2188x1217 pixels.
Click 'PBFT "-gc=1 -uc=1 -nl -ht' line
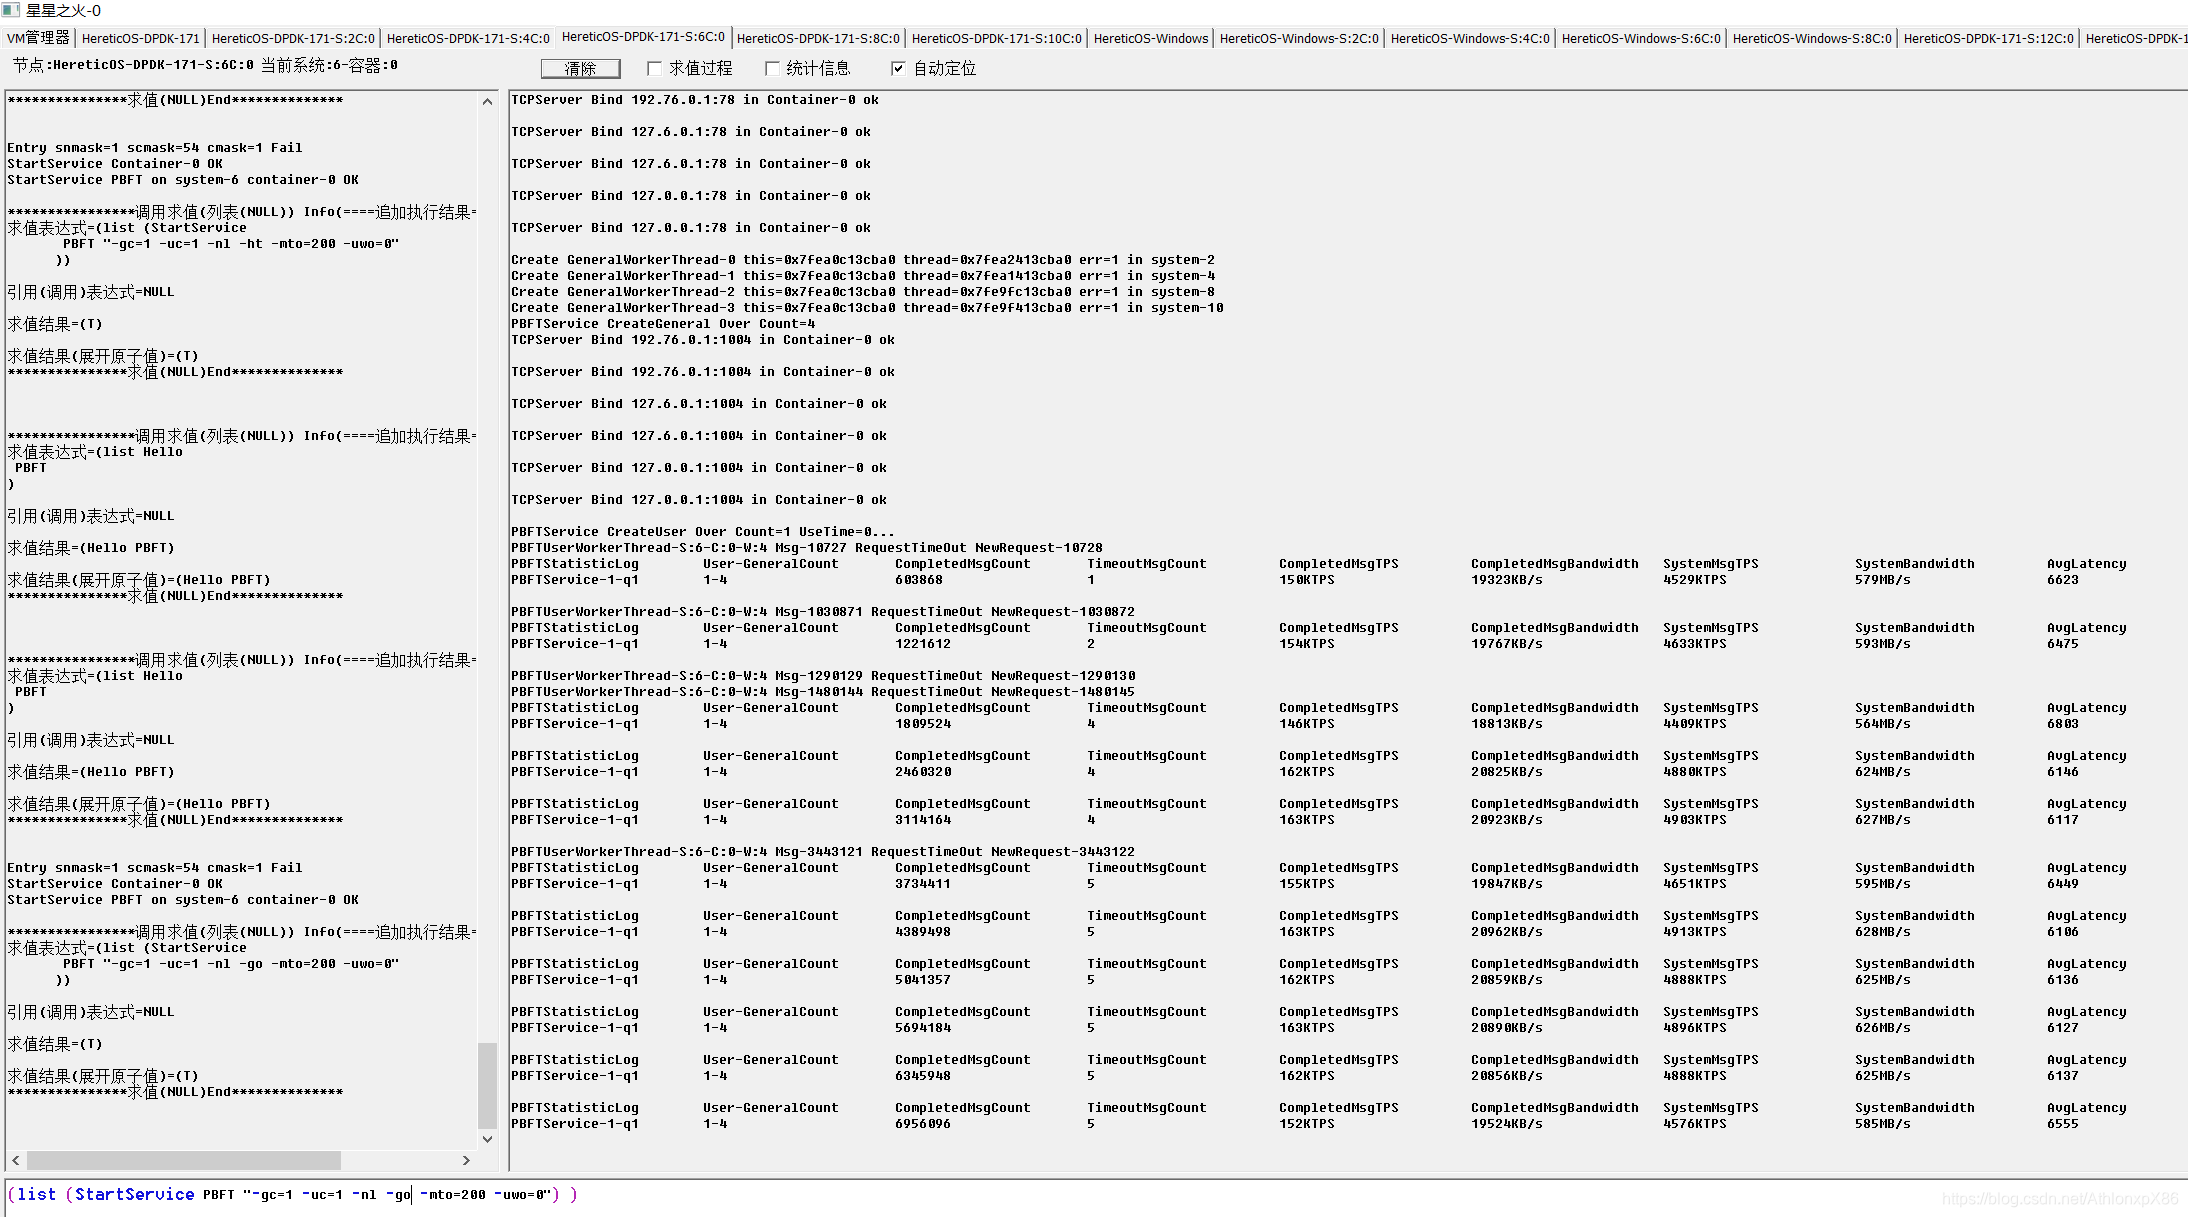[231, 243]
